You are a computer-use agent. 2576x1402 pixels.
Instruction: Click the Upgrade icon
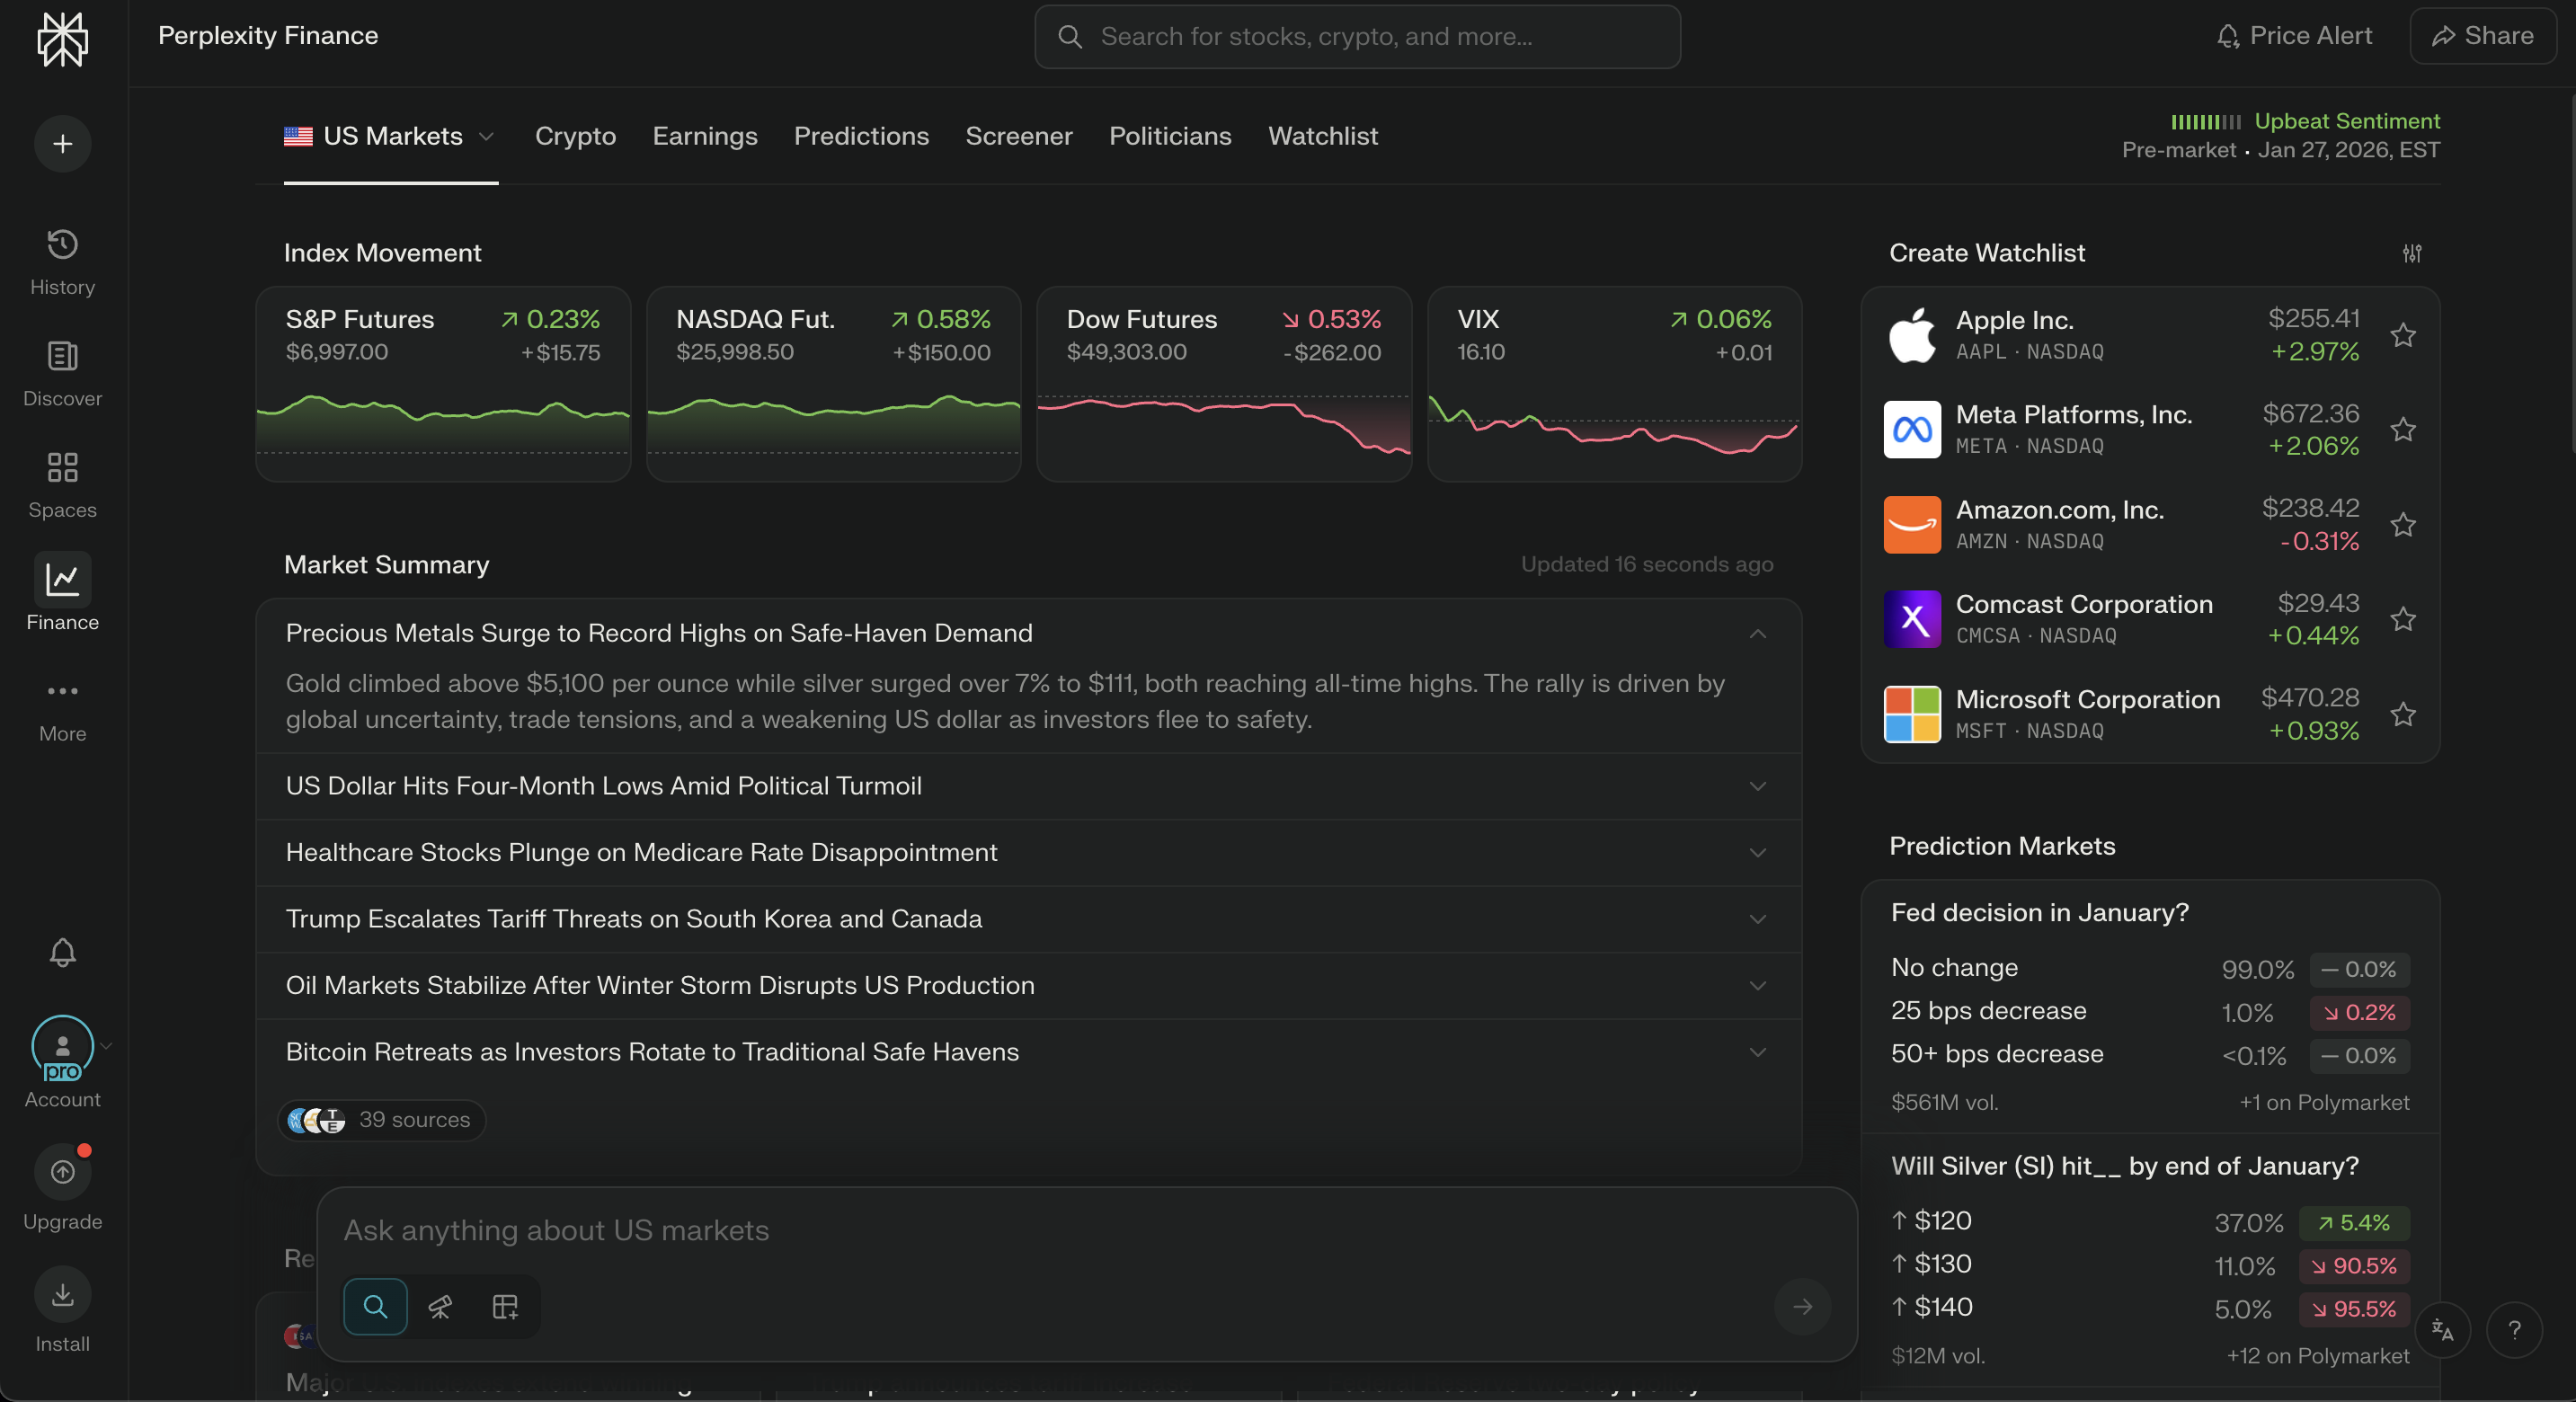[62, 1172]
